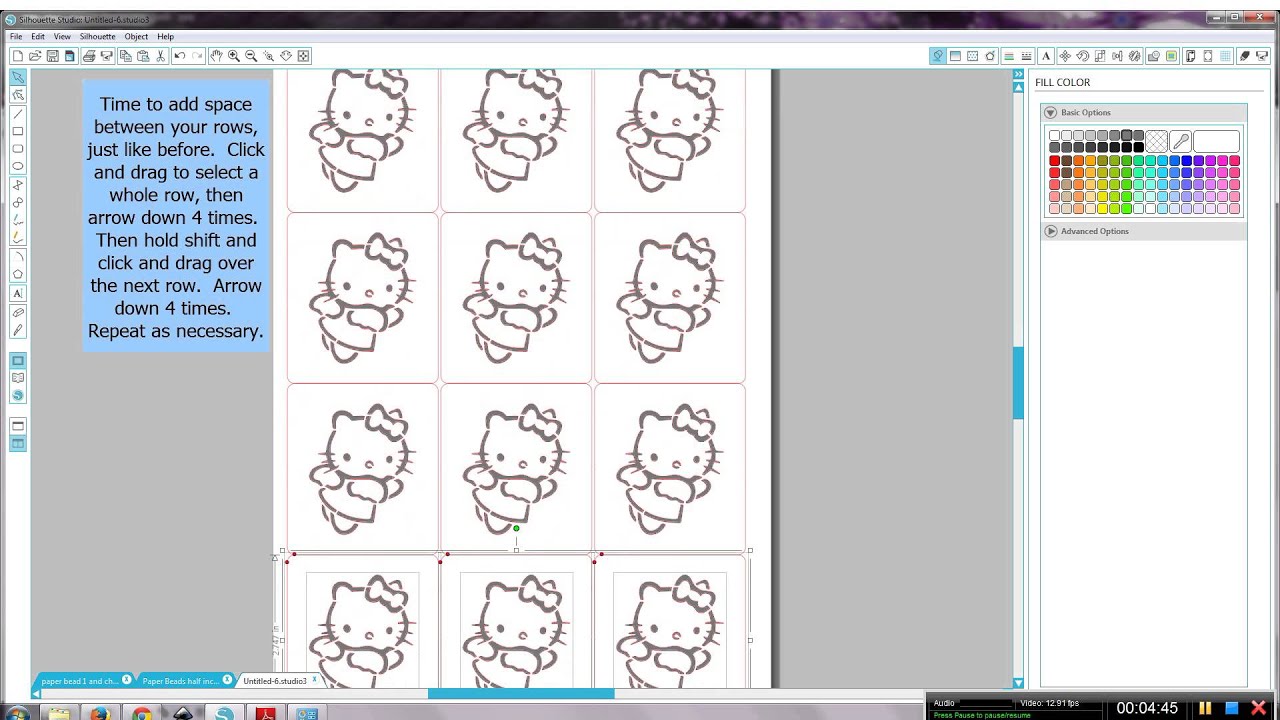Open the Object menu
This screenshot has width=1280, height=720.
[x=136, y=36]
